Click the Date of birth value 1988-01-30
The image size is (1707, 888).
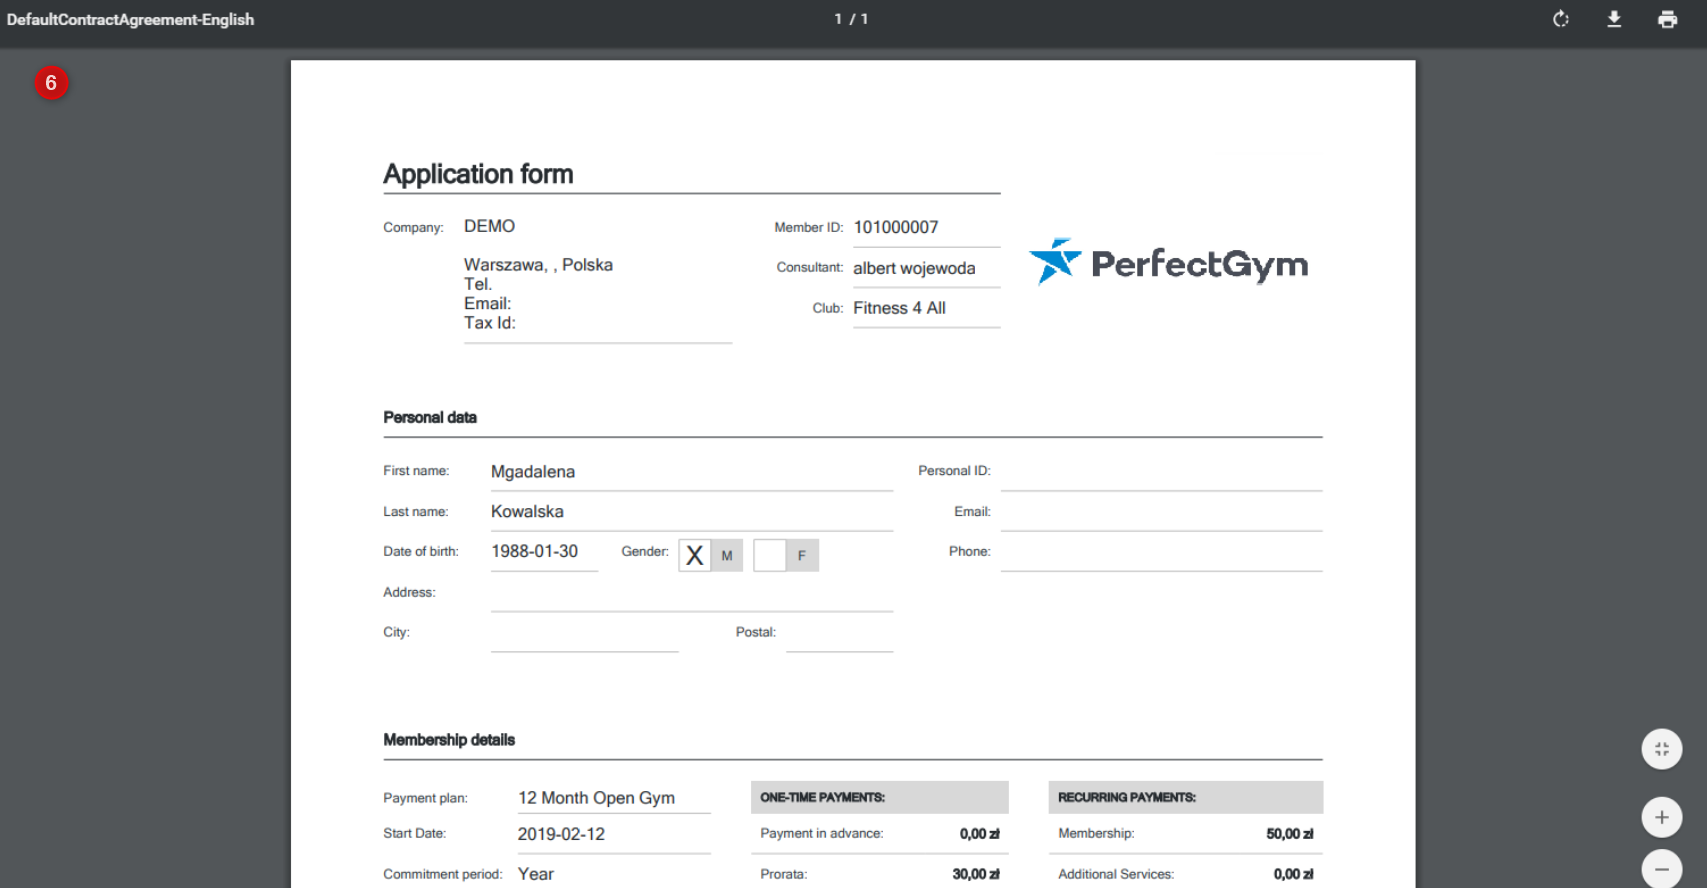click(x=535, y=552)
